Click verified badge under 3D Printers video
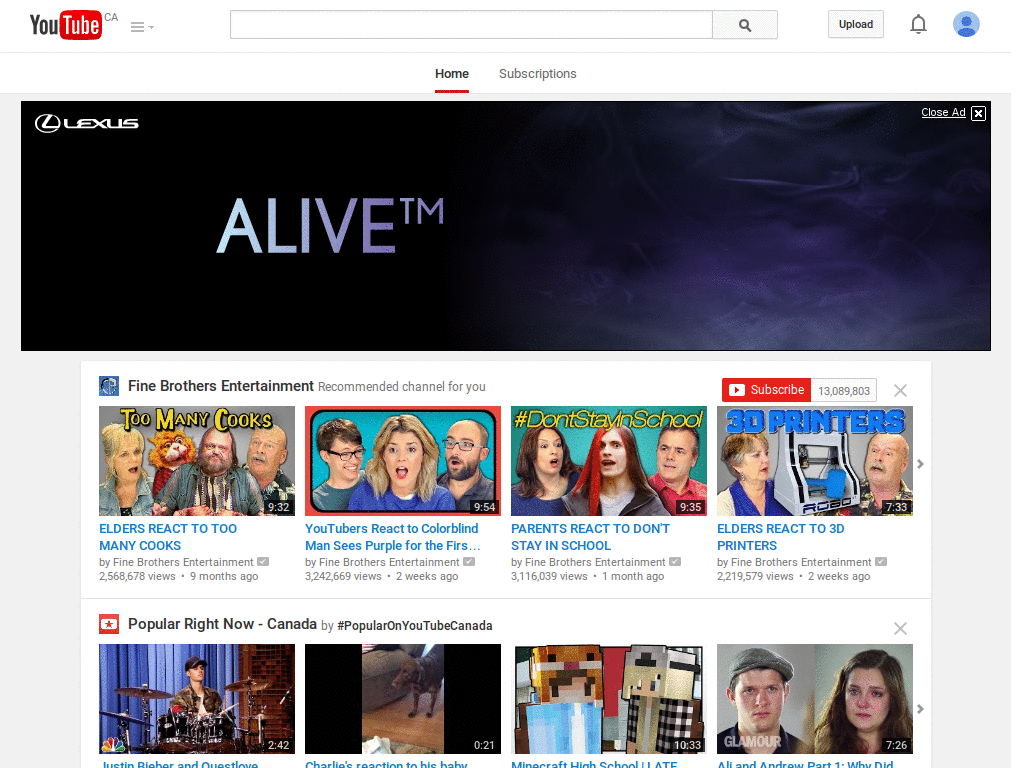 click(x=881, y=562)
